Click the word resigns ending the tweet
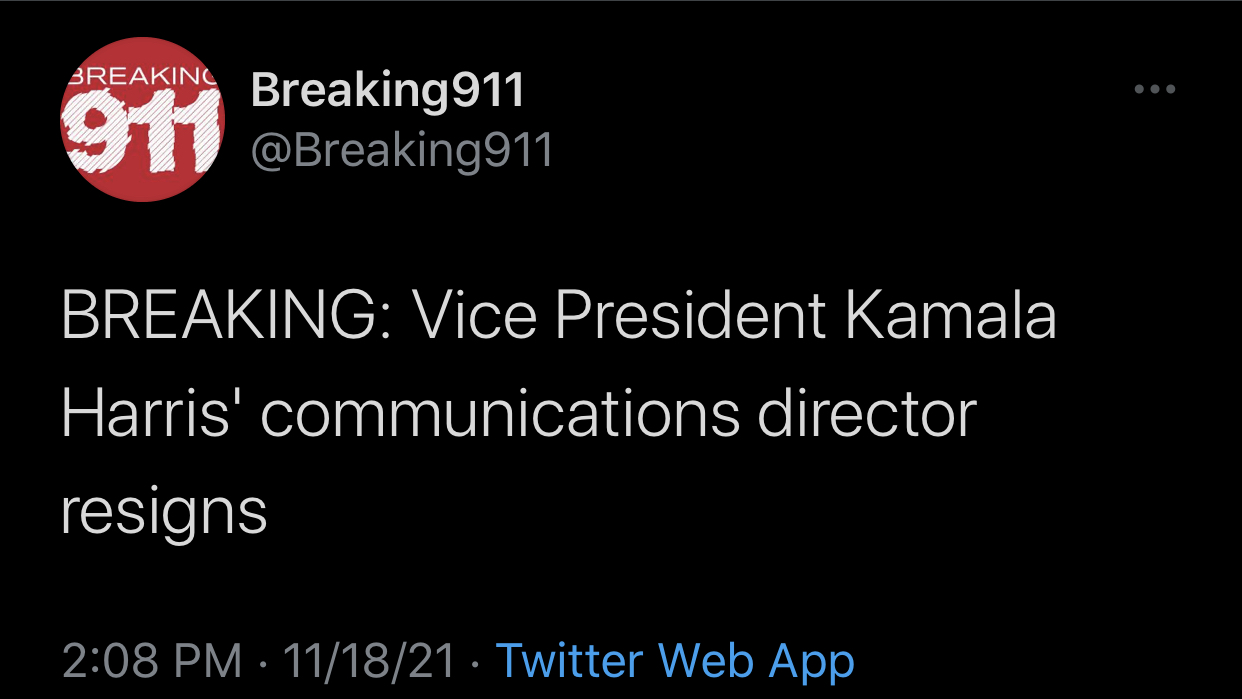 (x=163, y=512)
